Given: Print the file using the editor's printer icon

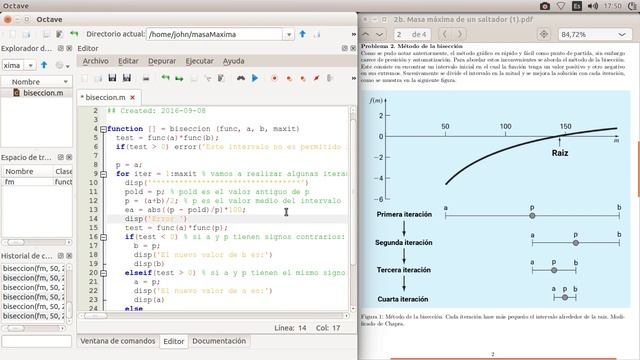Looking at the screenshot, I should pos(146,78).
